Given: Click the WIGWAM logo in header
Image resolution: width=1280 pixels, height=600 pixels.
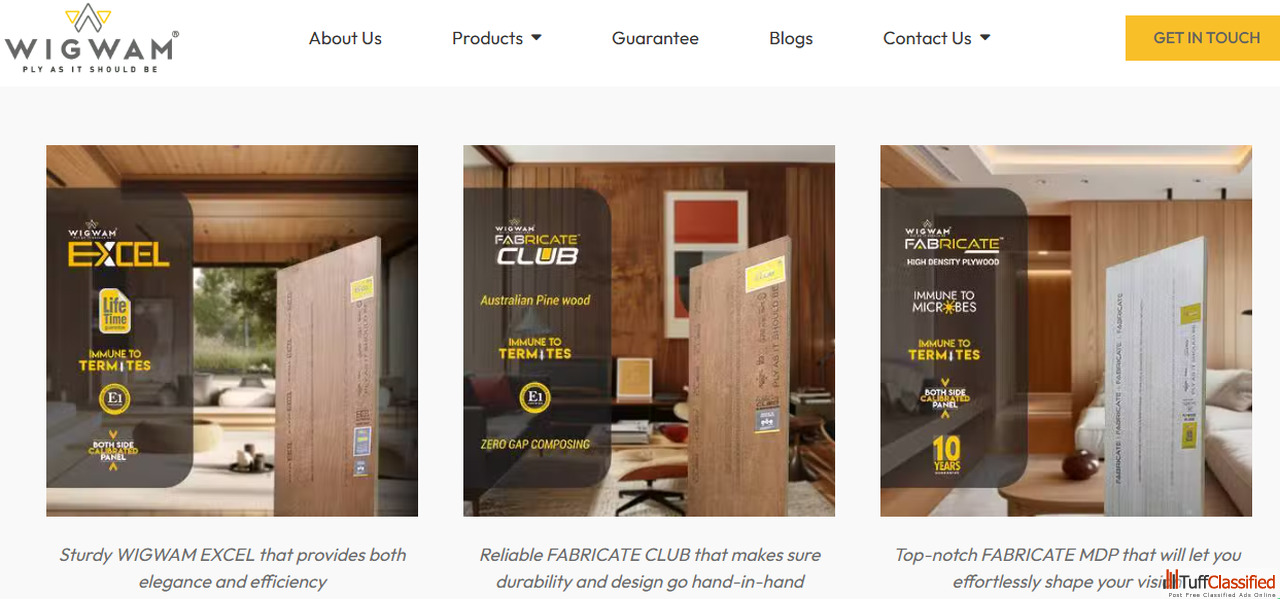Looking at the screenshot, I should [x=91, y=38].
